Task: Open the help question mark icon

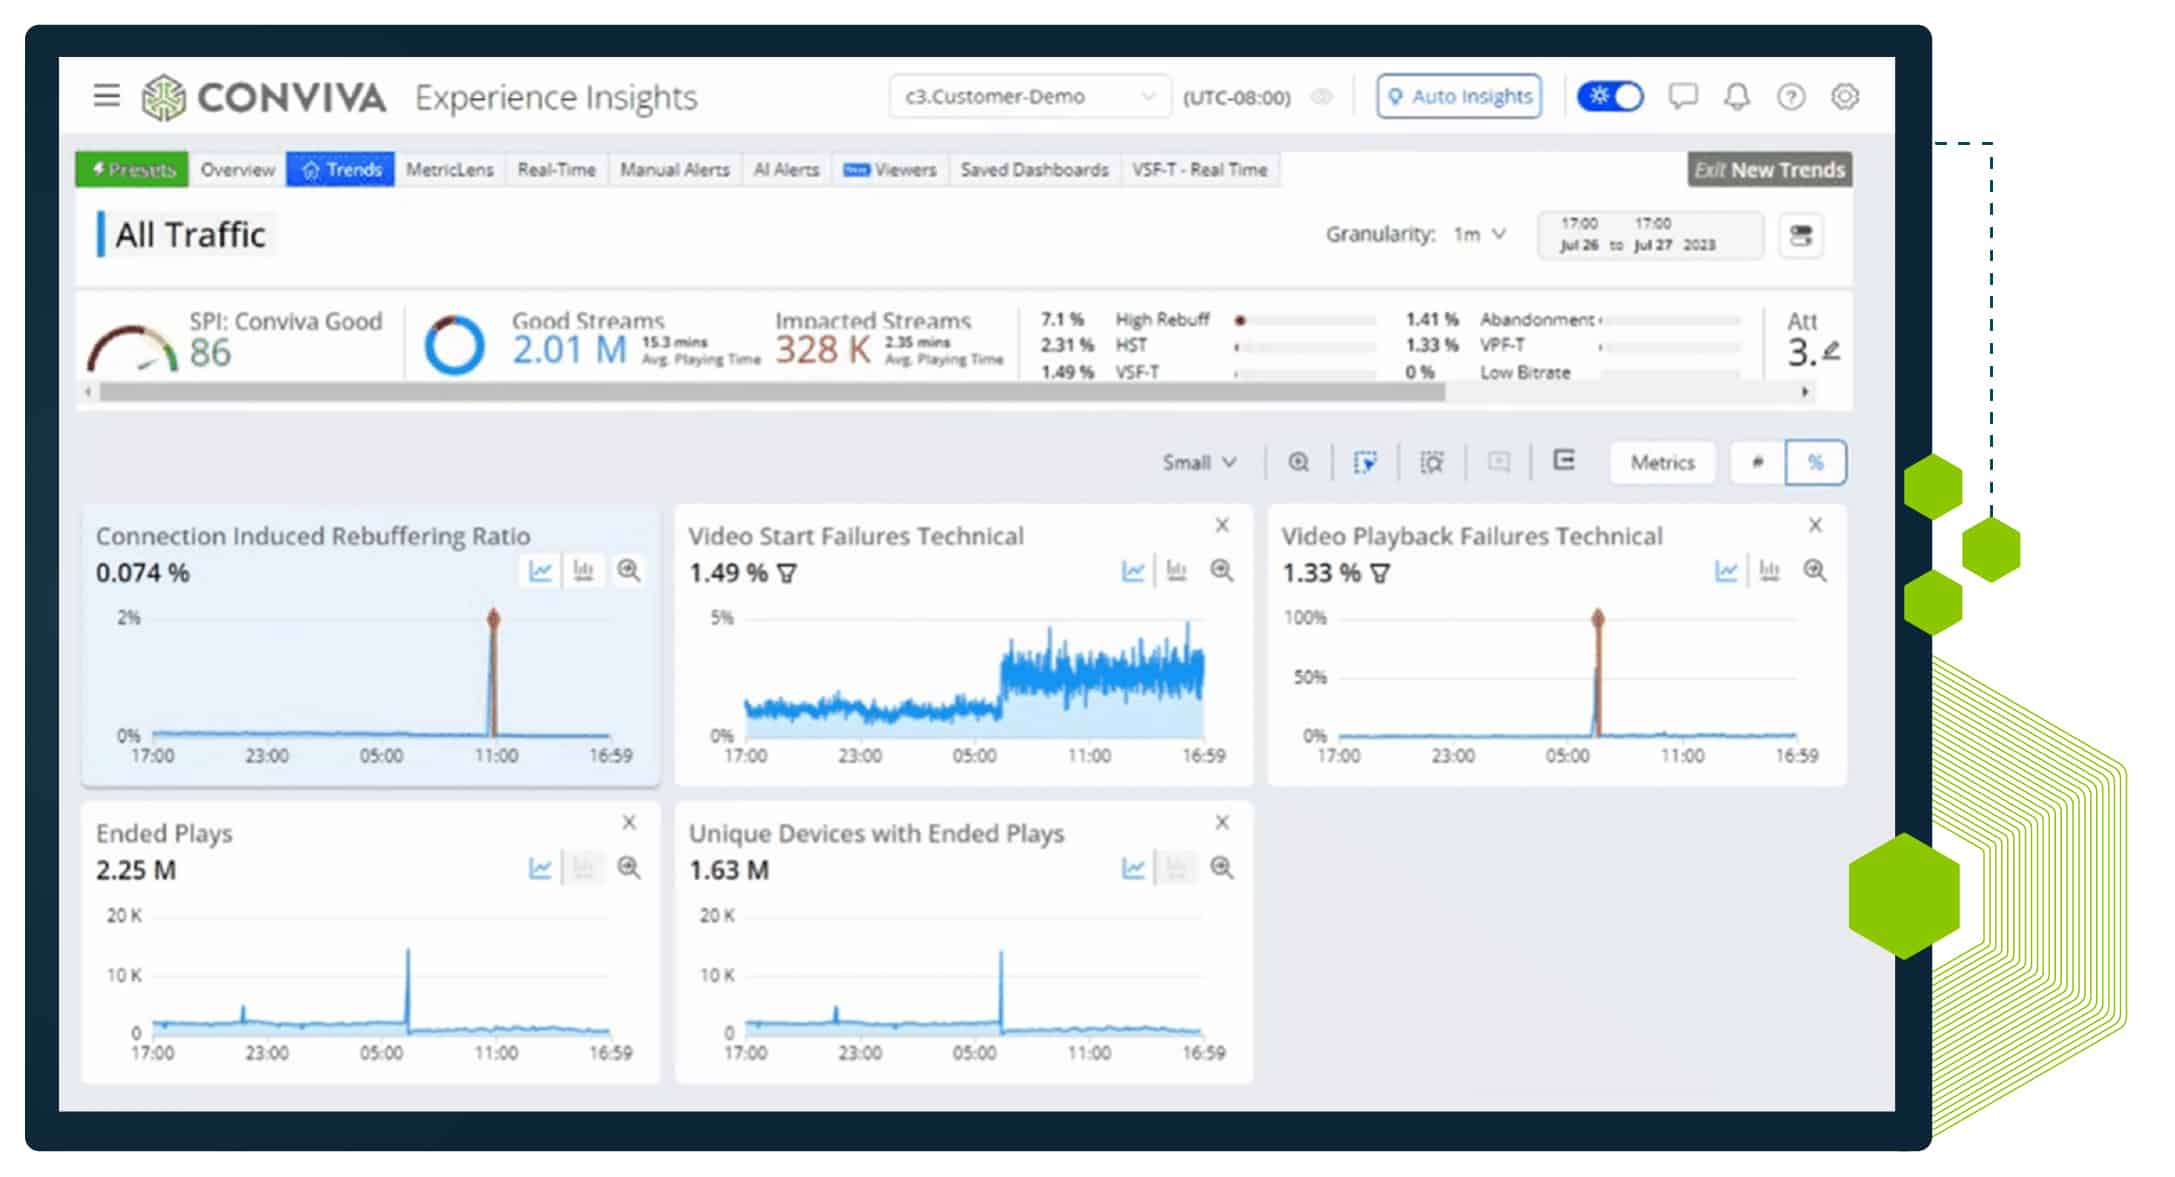Action: click(x=1790, y=96)
